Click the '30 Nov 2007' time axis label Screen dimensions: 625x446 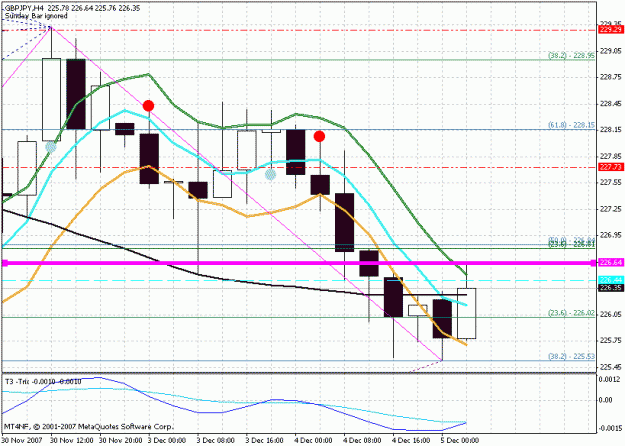click(21, 440)
